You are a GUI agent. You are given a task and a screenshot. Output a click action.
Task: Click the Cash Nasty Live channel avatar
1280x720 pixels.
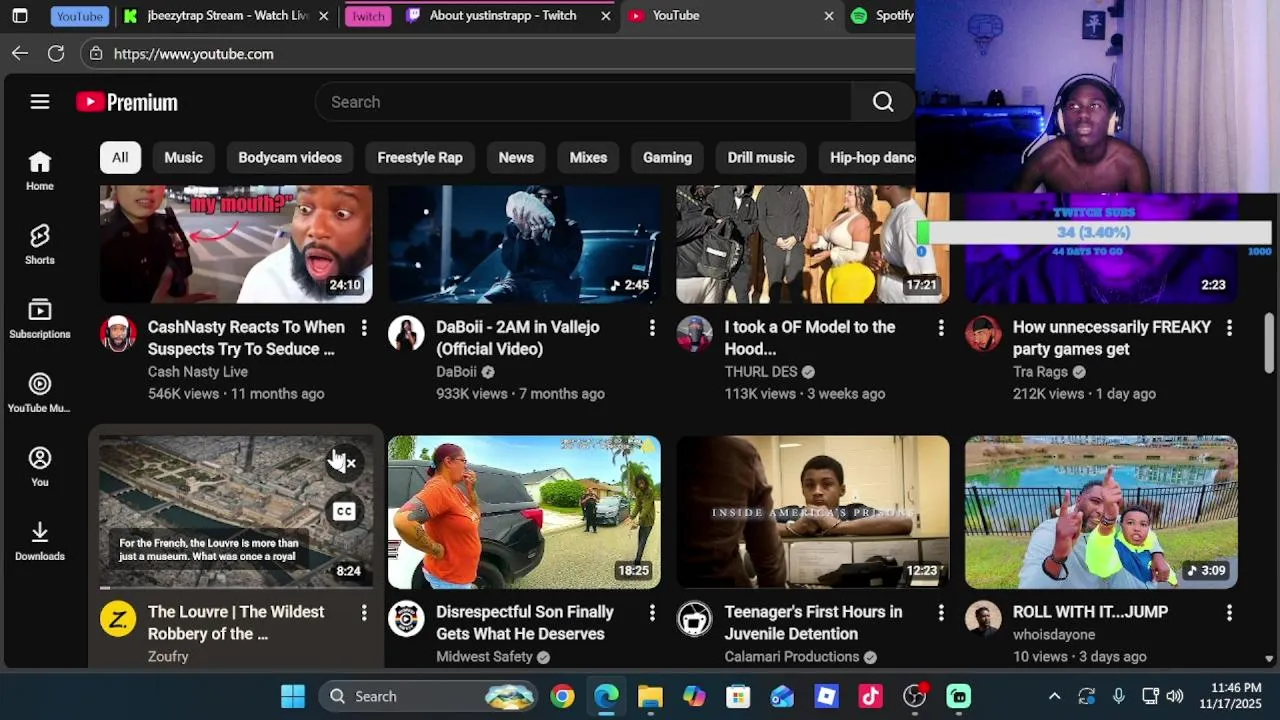(x=118, y=334)
